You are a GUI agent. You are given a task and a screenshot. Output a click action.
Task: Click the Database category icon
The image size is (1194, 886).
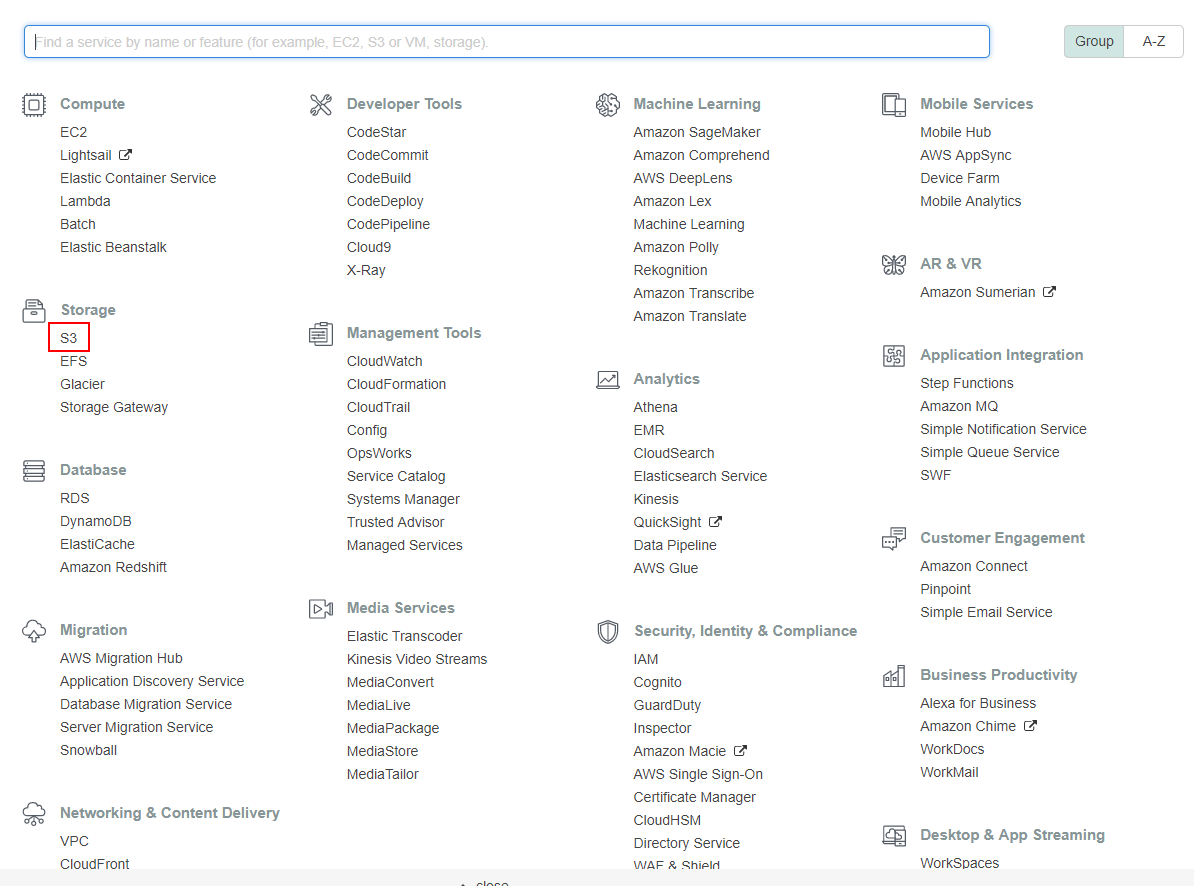pos(34,470)
